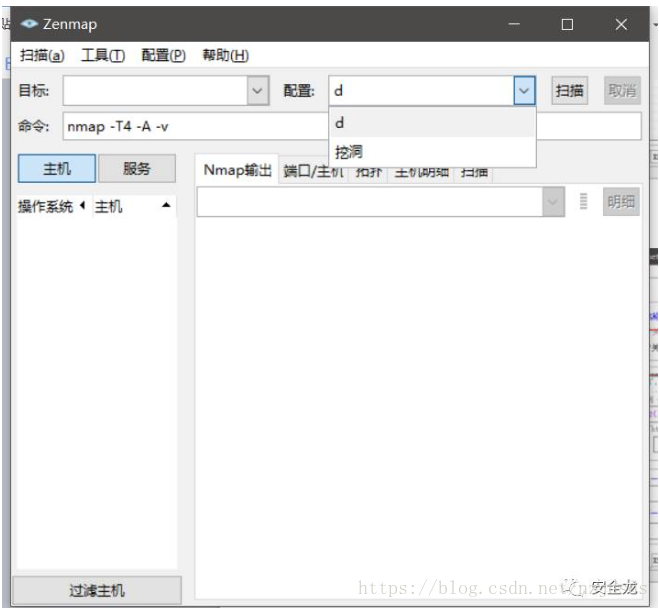Click the 配置 profile combo box field
This screenshot has height=608, width=659.
point(421,90)
